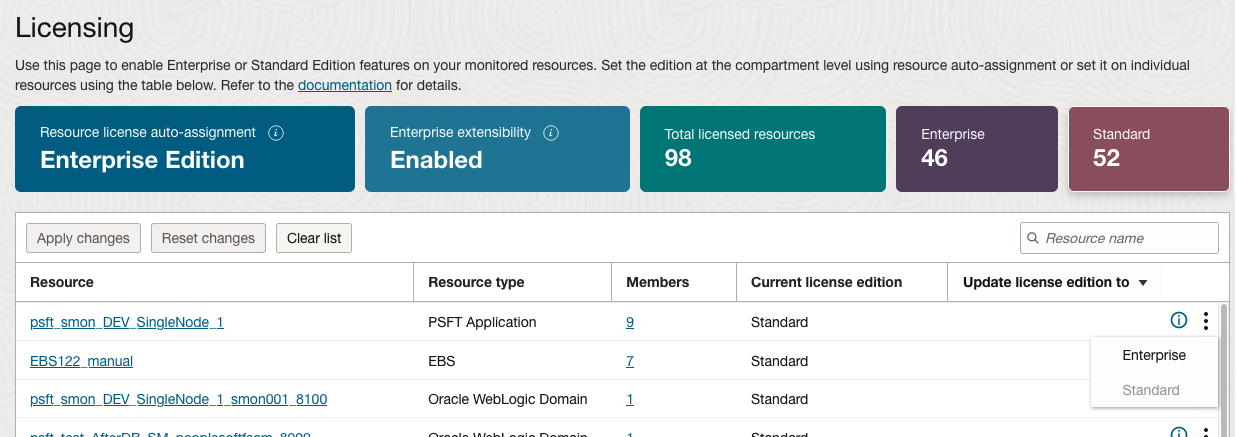The image size is (1236, 437).
Task: Open members count 7 for EBS122_manual
Action: pyautogui.click(x=630, y=361)
